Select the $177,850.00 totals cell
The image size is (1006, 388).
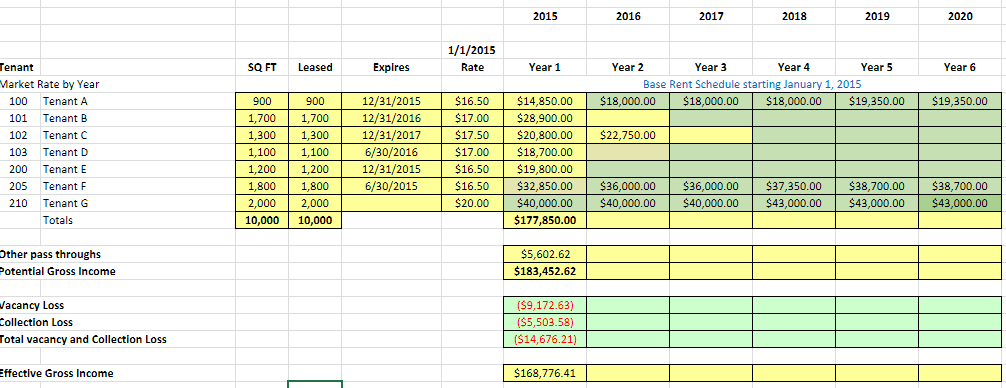click(x=545, y=220)
